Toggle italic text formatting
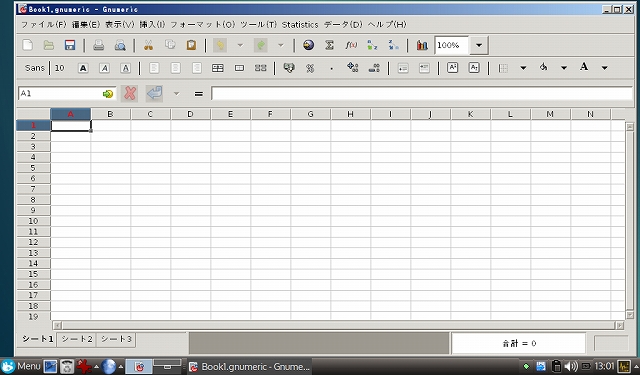640x375 pixels. [104, 68]
